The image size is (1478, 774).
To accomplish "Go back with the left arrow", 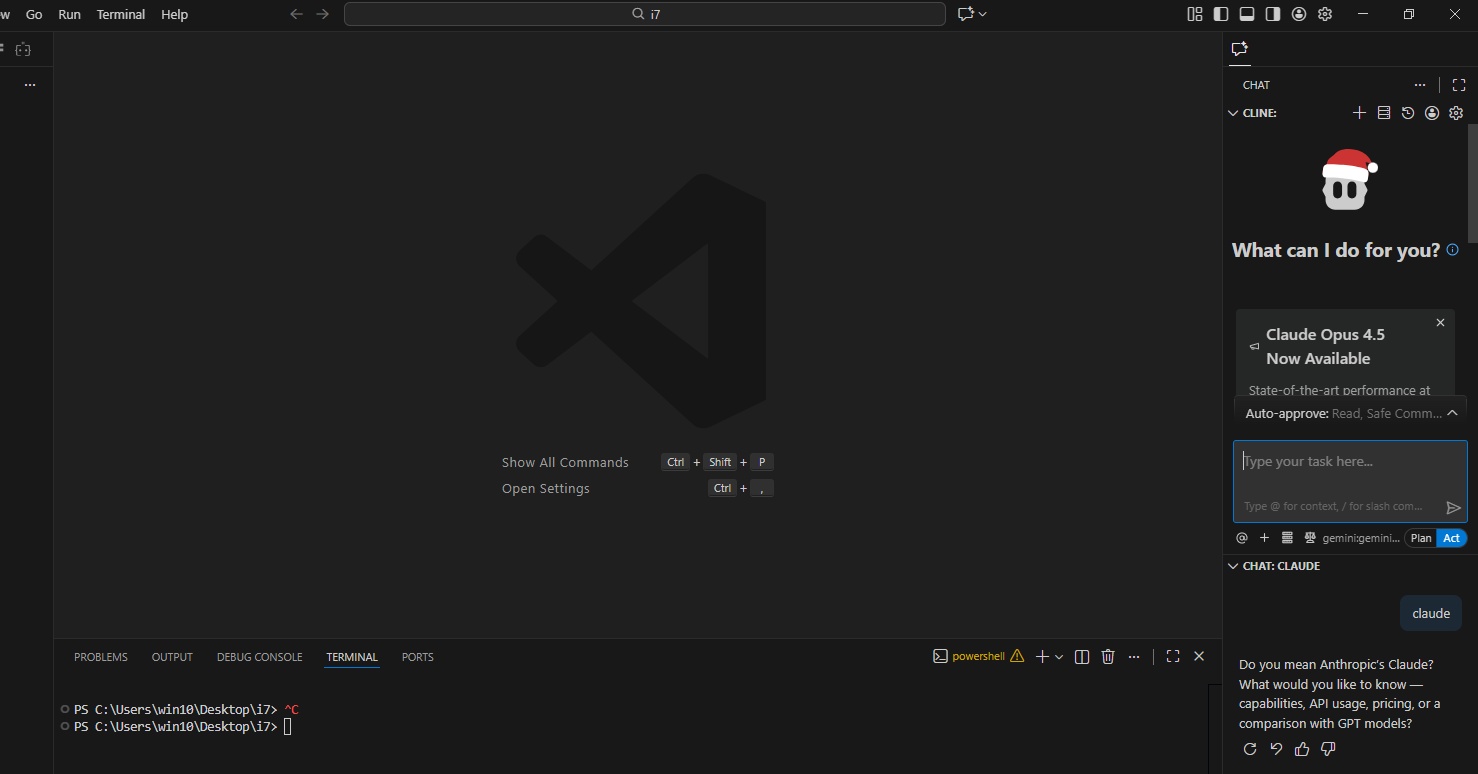I will pos(296,14).
